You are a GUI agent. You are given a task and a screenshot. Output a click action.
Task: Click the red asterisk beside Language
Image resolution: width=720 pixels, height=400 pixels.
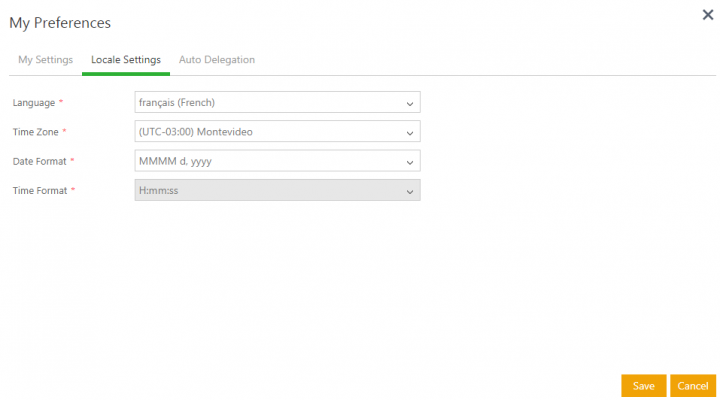click(61, 102)
